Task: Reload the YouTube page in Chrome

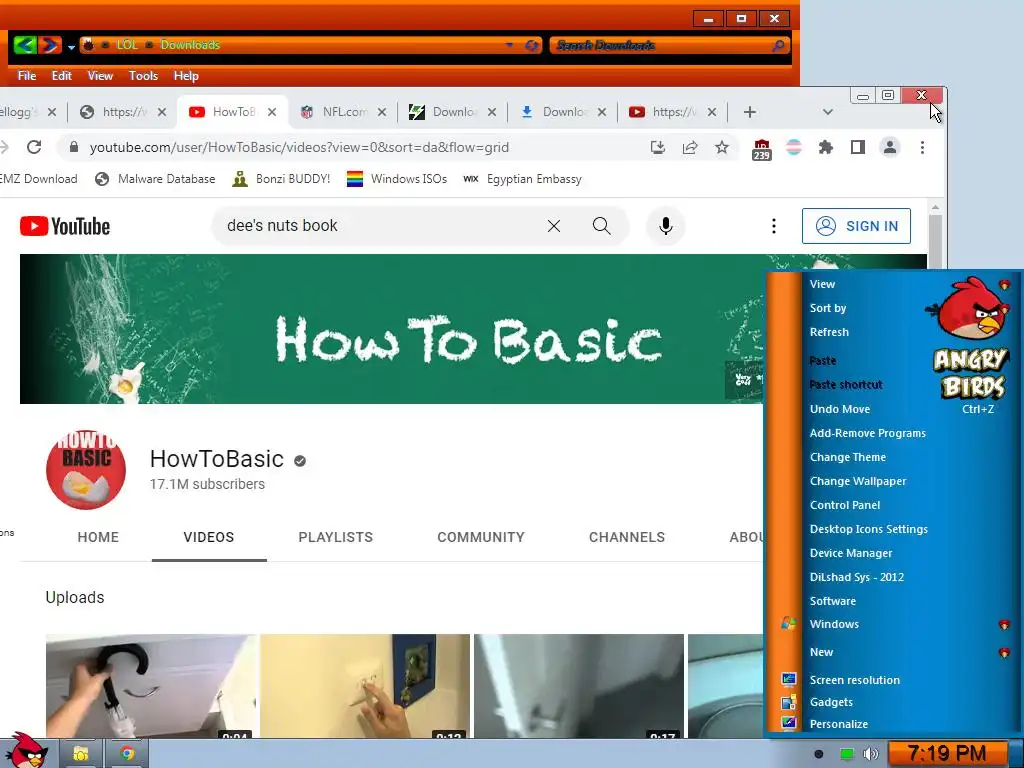Action: point(34,148)
